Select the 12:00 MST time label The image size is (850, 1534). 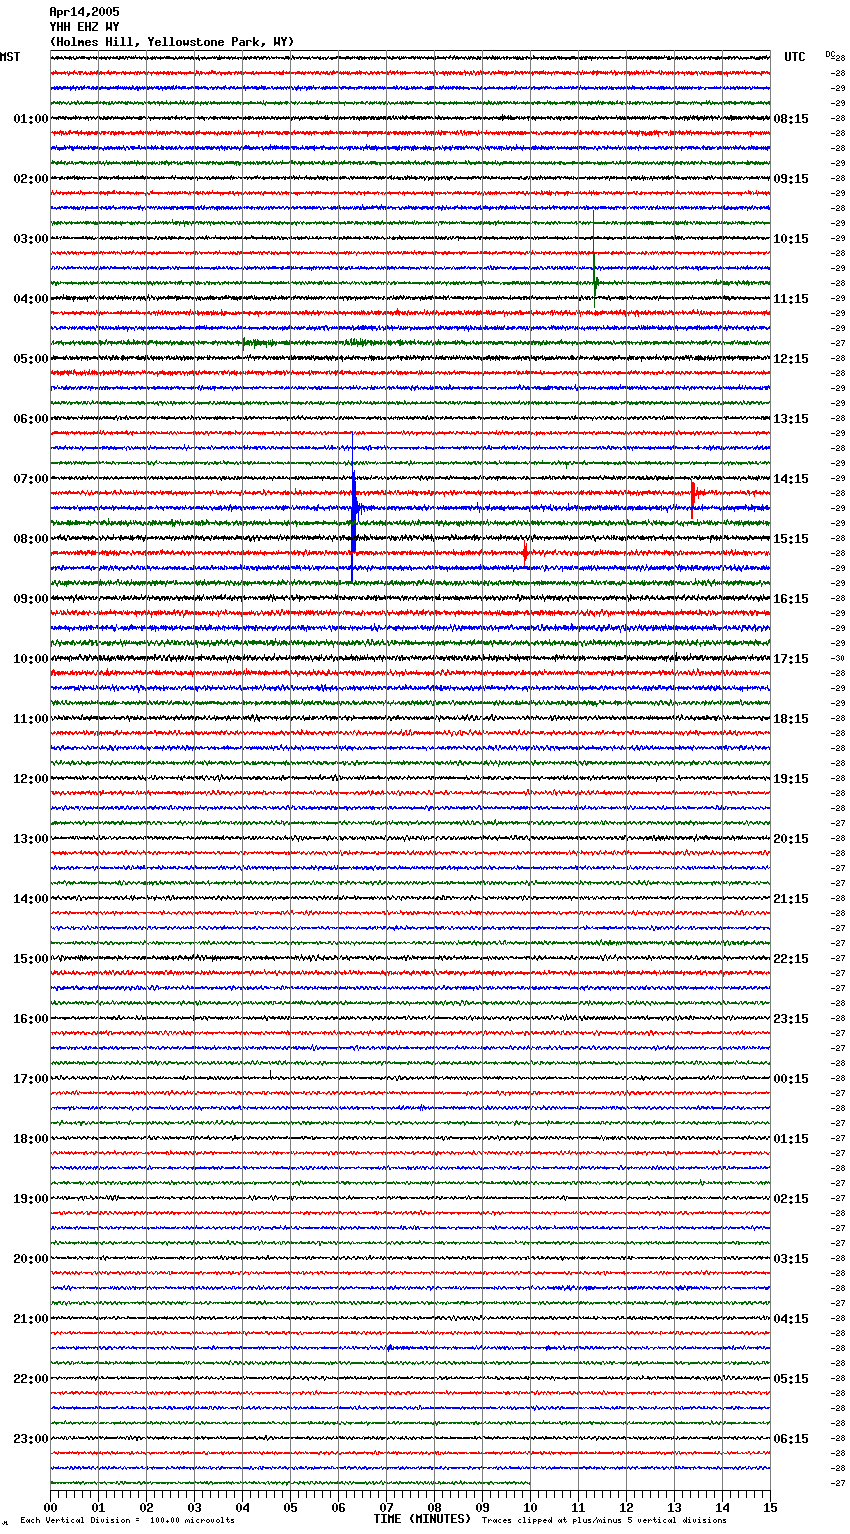[31, 779]
